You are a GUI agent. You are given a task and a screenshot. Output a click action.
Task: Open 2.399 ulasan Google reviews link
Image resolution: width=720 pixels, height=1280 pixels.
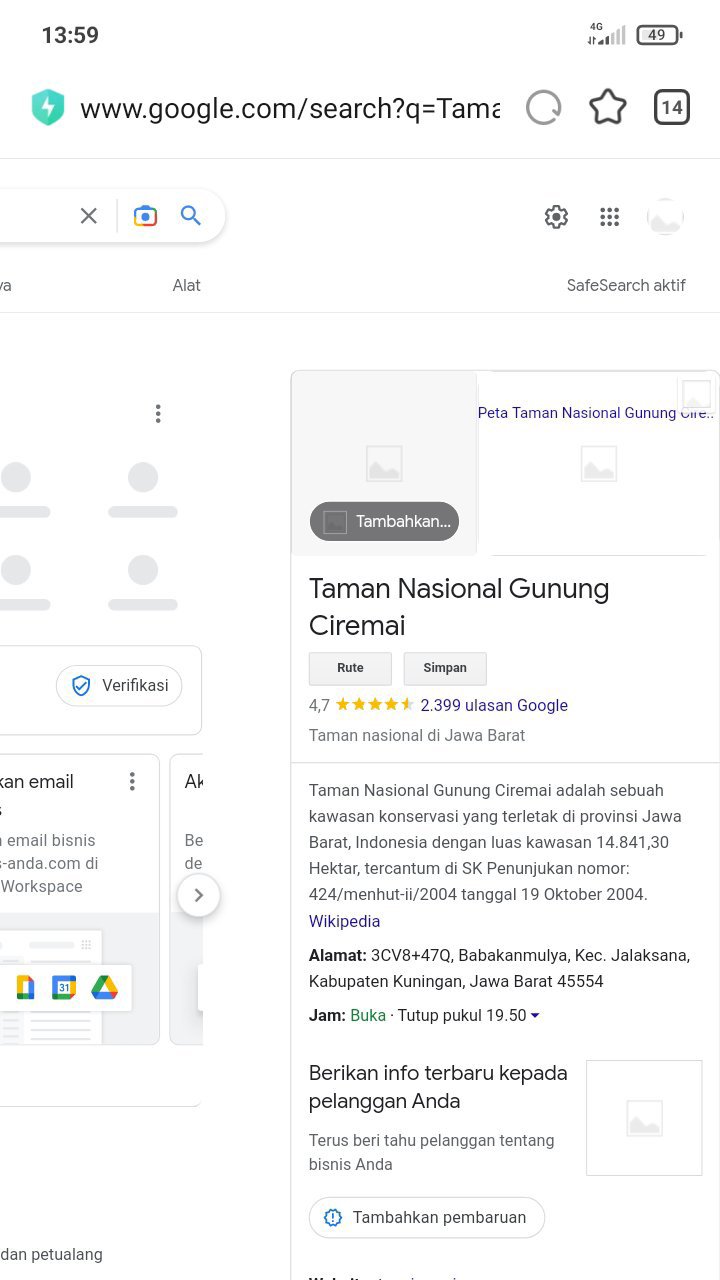(x=494, y=705)
